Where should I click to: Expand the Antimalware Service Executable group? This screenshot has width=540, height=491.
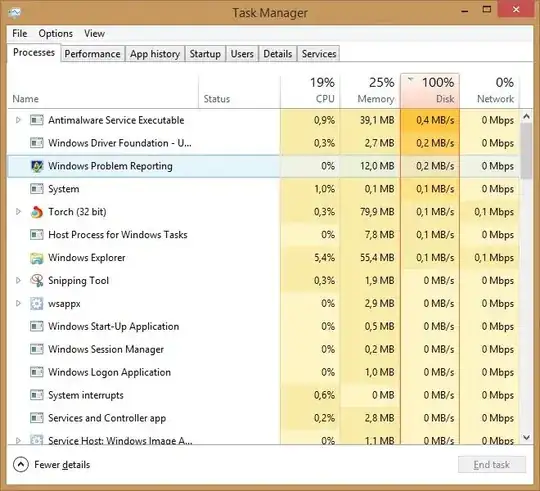coord(18,120)
